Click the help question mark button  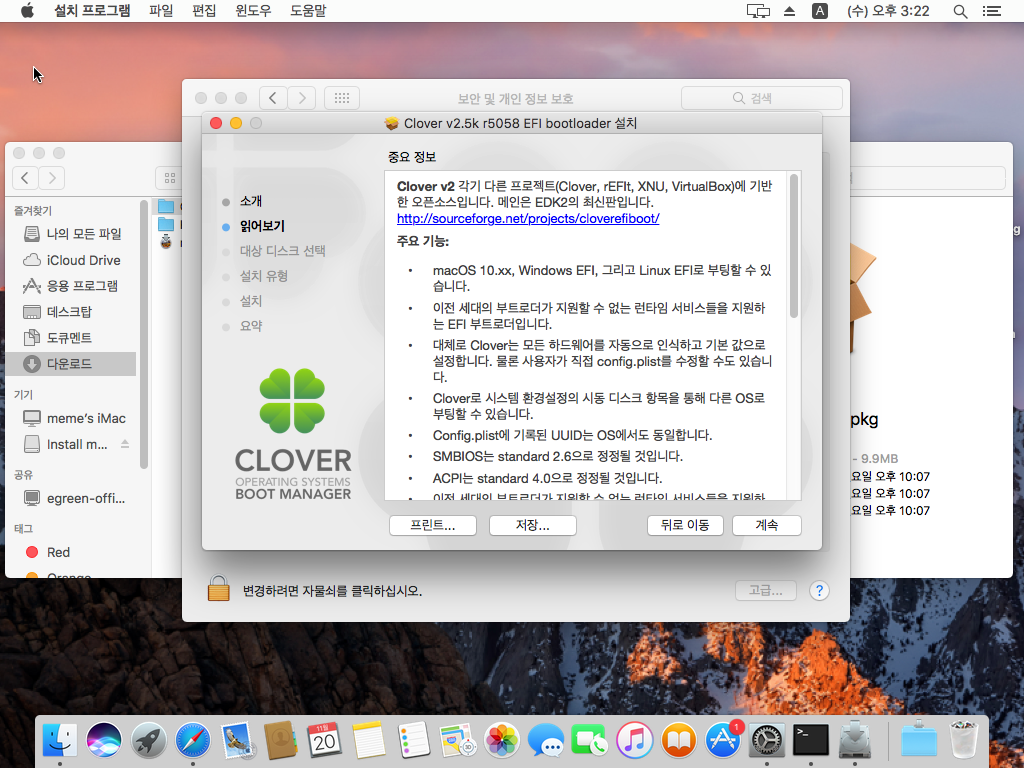[819, 590]
